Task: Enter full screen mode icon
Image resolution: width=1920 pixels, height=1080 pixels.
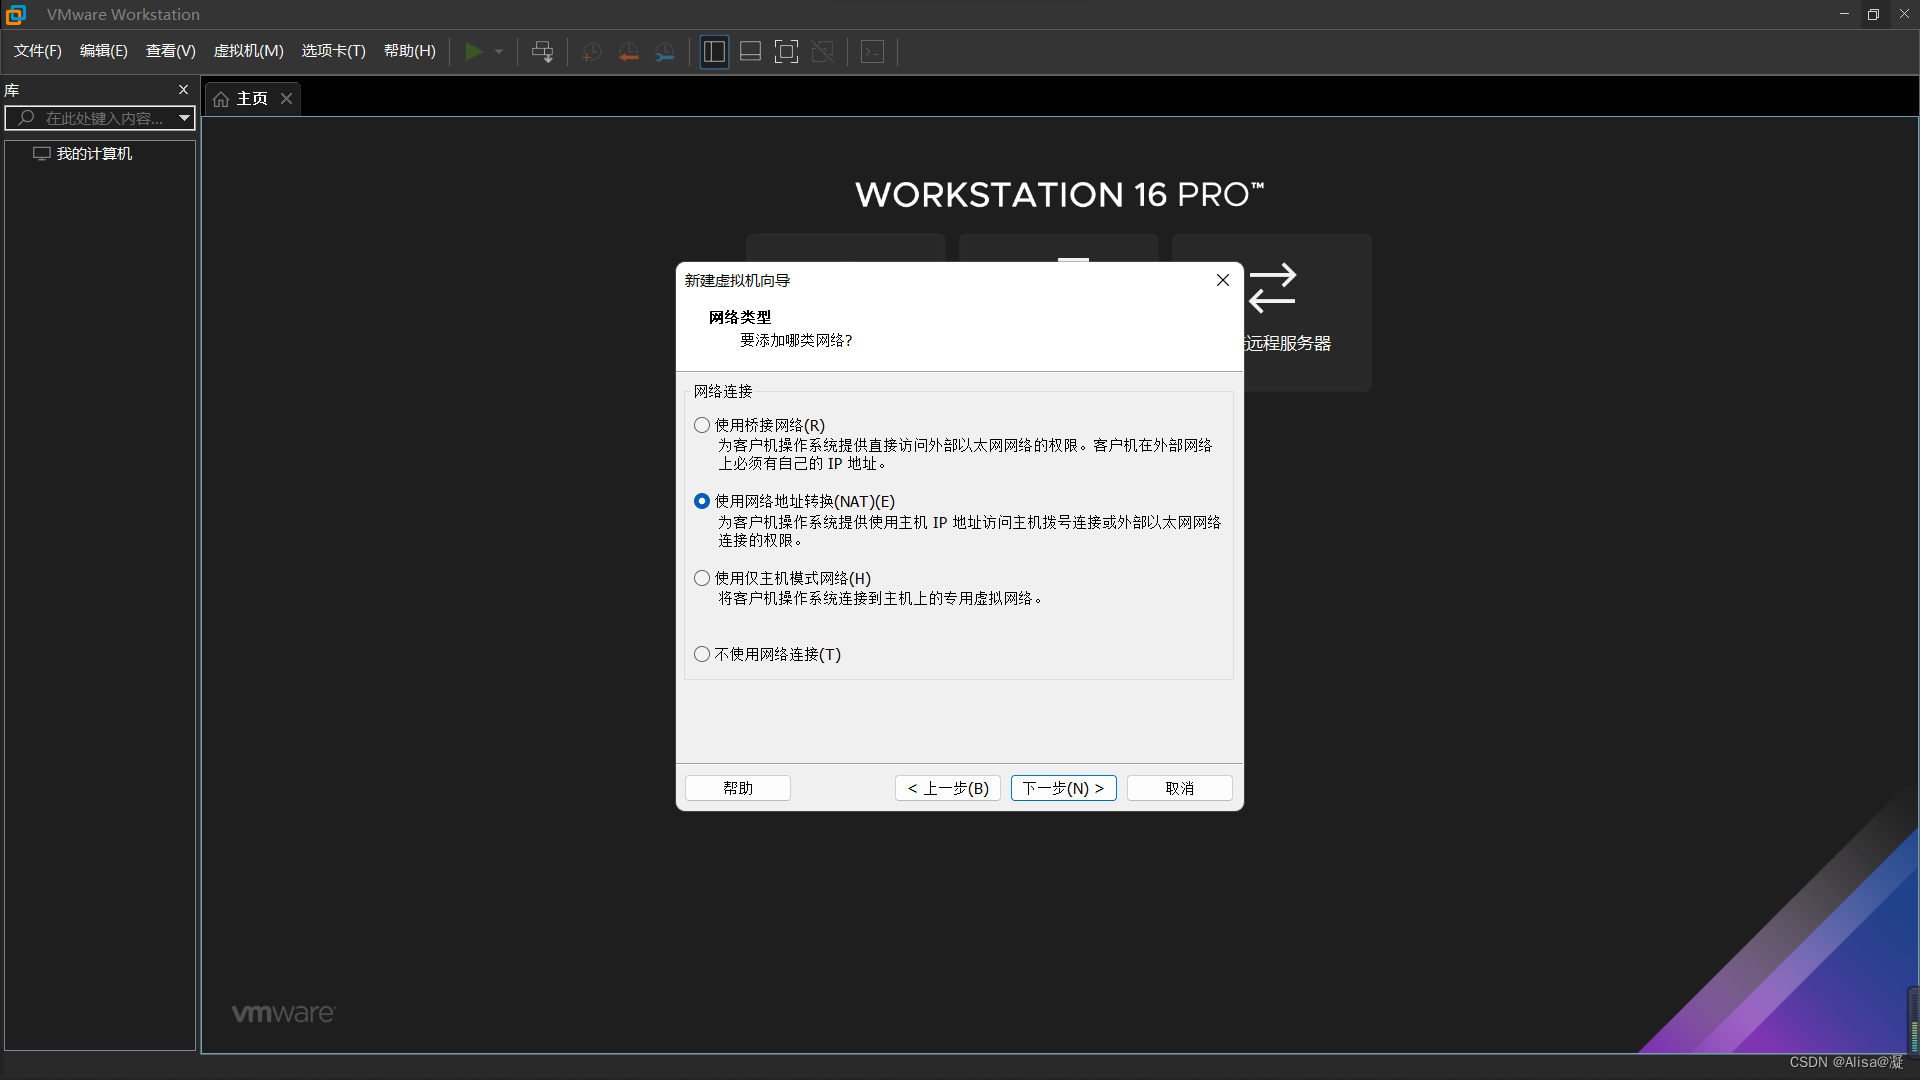Action: pos(787,52)
